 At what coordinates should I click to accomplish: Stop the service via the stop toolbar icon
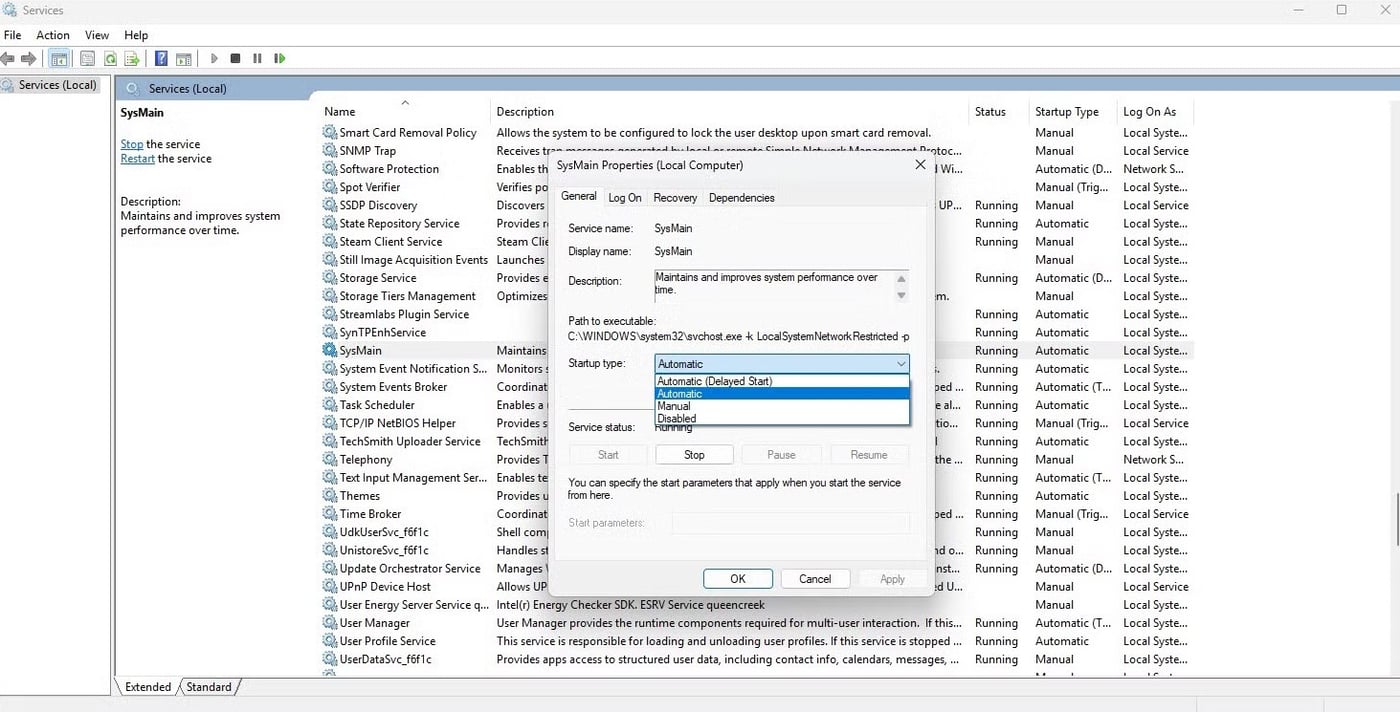tap(236, 58)
